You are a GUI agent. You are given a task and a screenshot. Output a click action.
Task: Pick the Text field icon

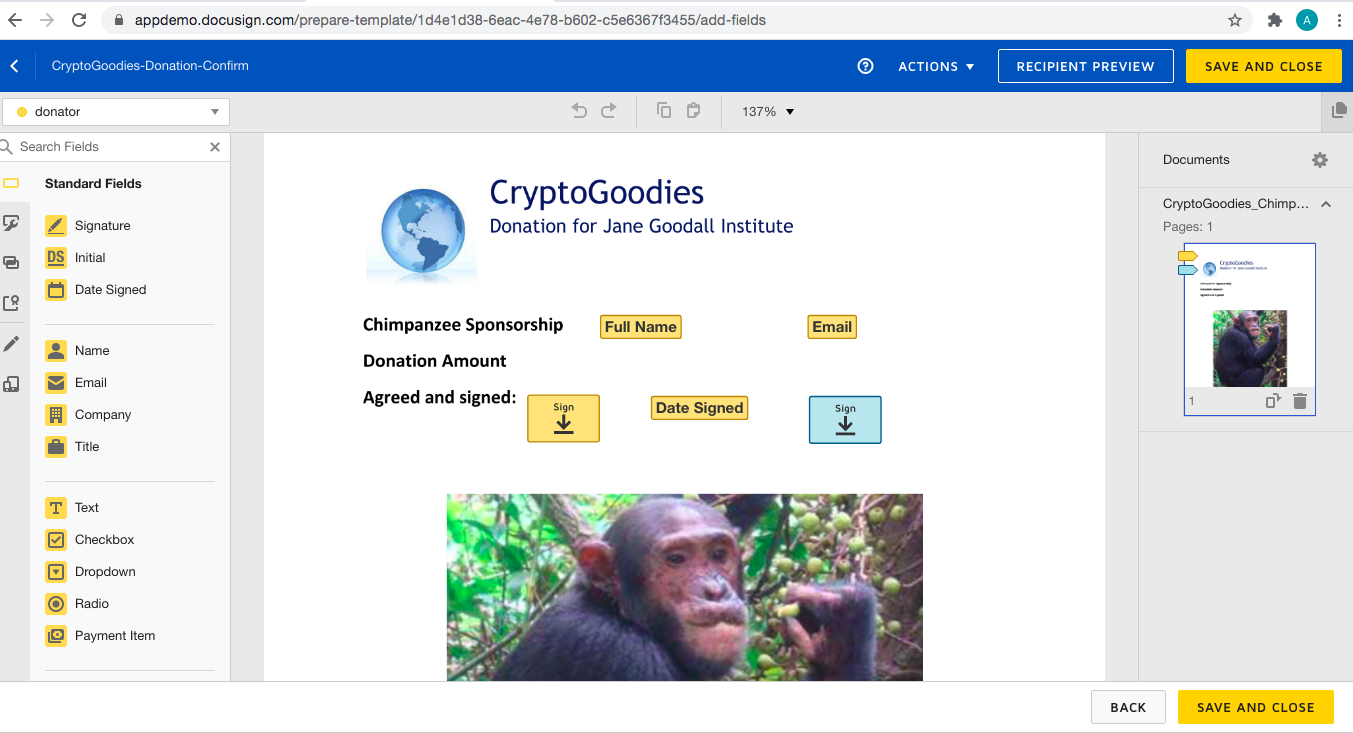point(56,508)
